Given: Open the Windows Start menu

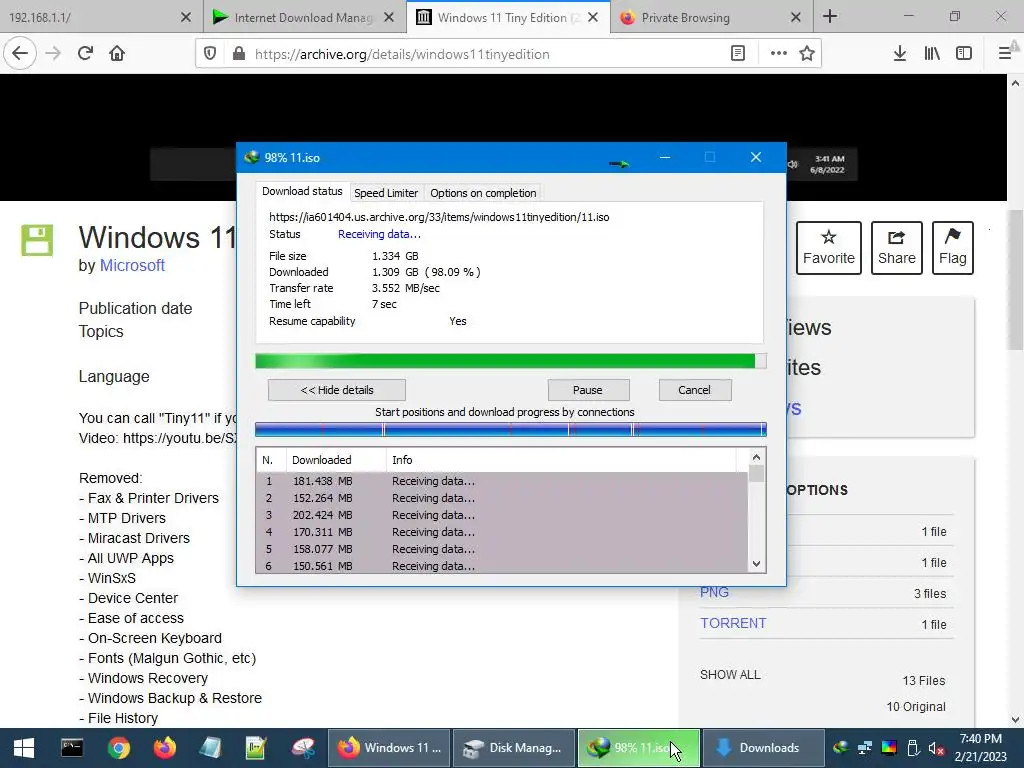Looking at the screenshot, I should [24, 748].
